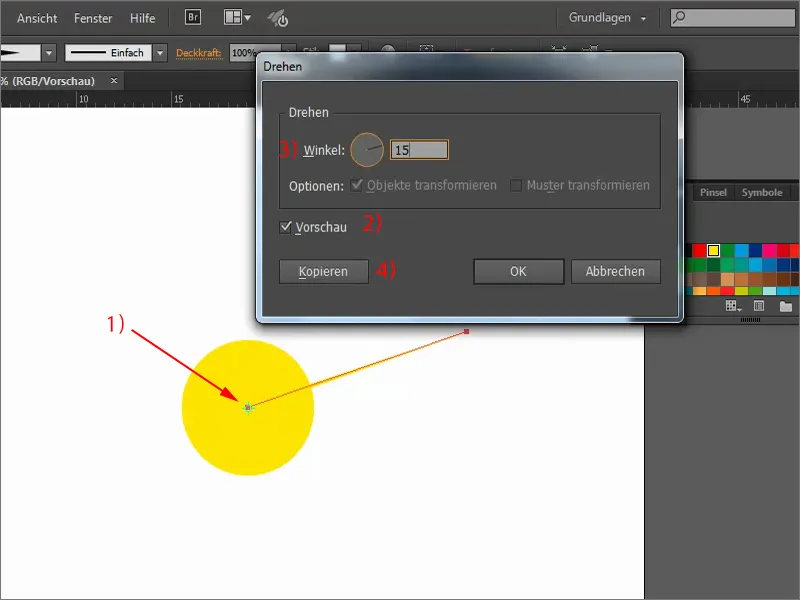Click the orange Deckkraft label link
The width and height of the screenshot is (800, 600).
coord(198,53)
